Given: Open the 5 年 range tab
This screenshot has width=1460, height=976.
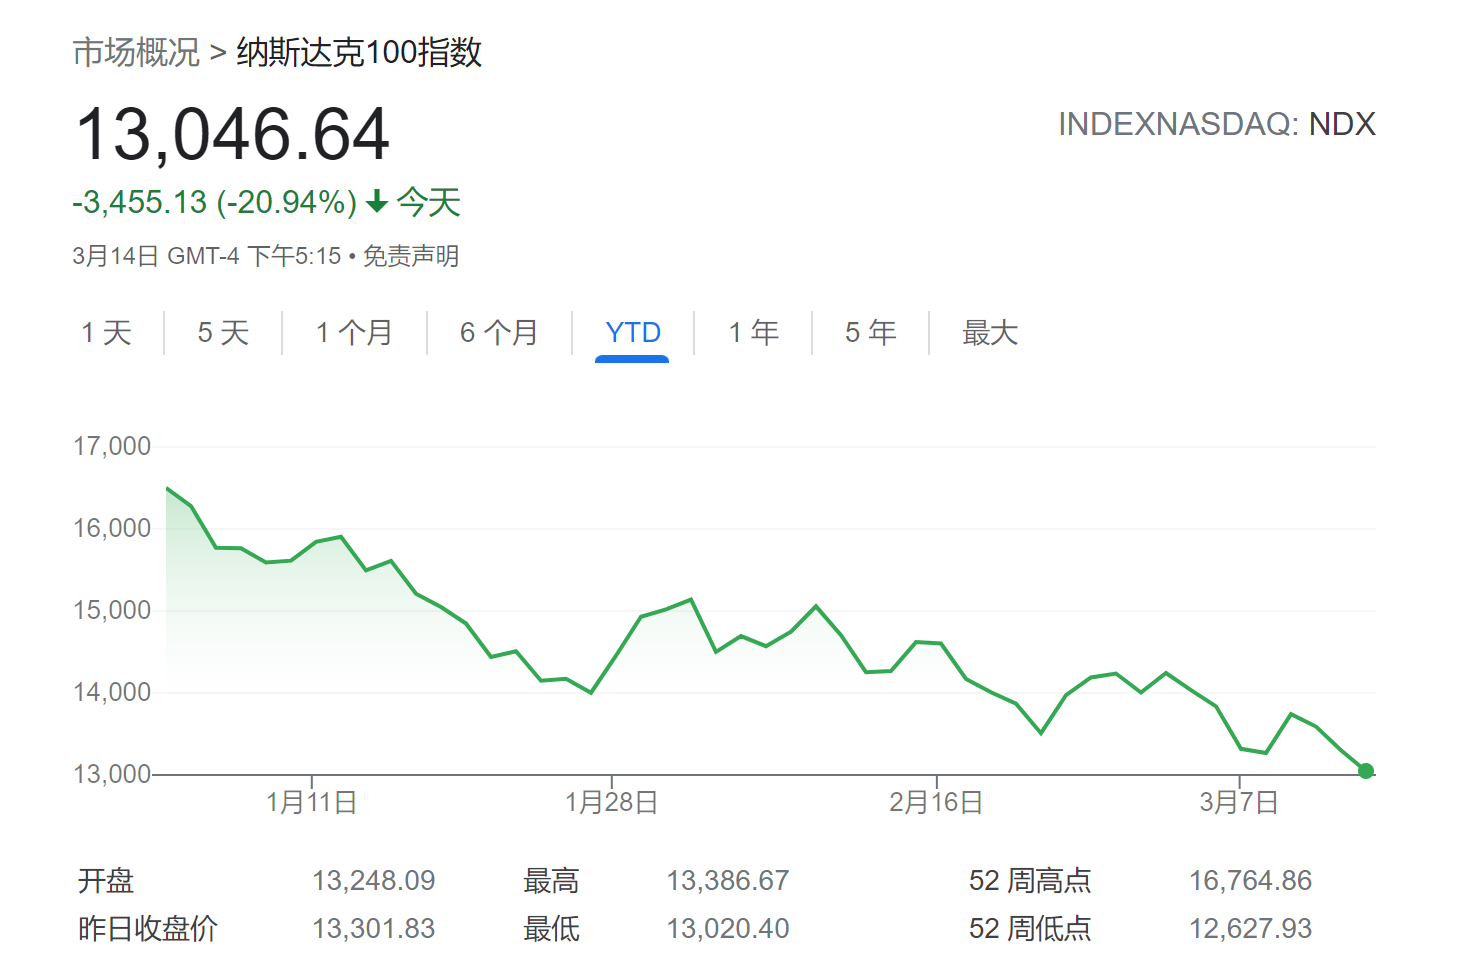Looking at the screenshot, I should coord(871,332).
